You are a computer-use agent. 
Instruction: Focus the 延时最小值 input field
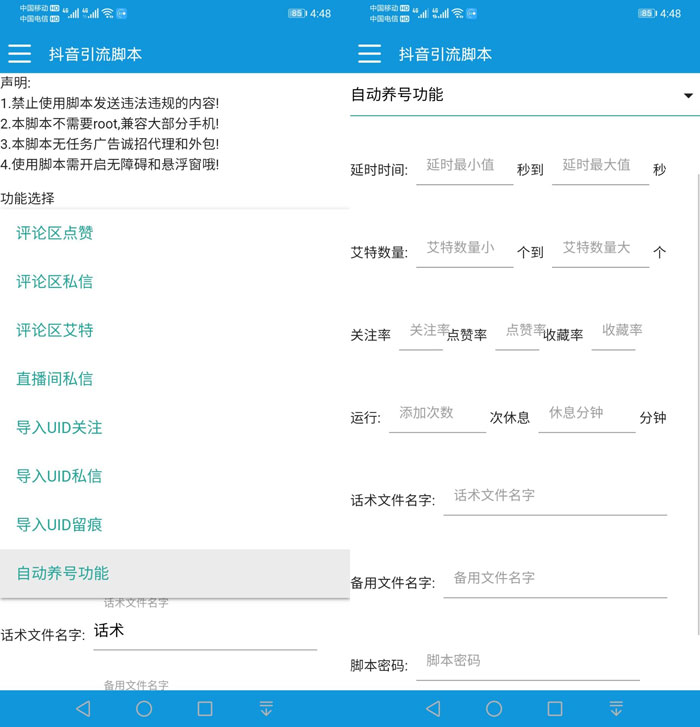pyautogui.click(x=465, y=168)
